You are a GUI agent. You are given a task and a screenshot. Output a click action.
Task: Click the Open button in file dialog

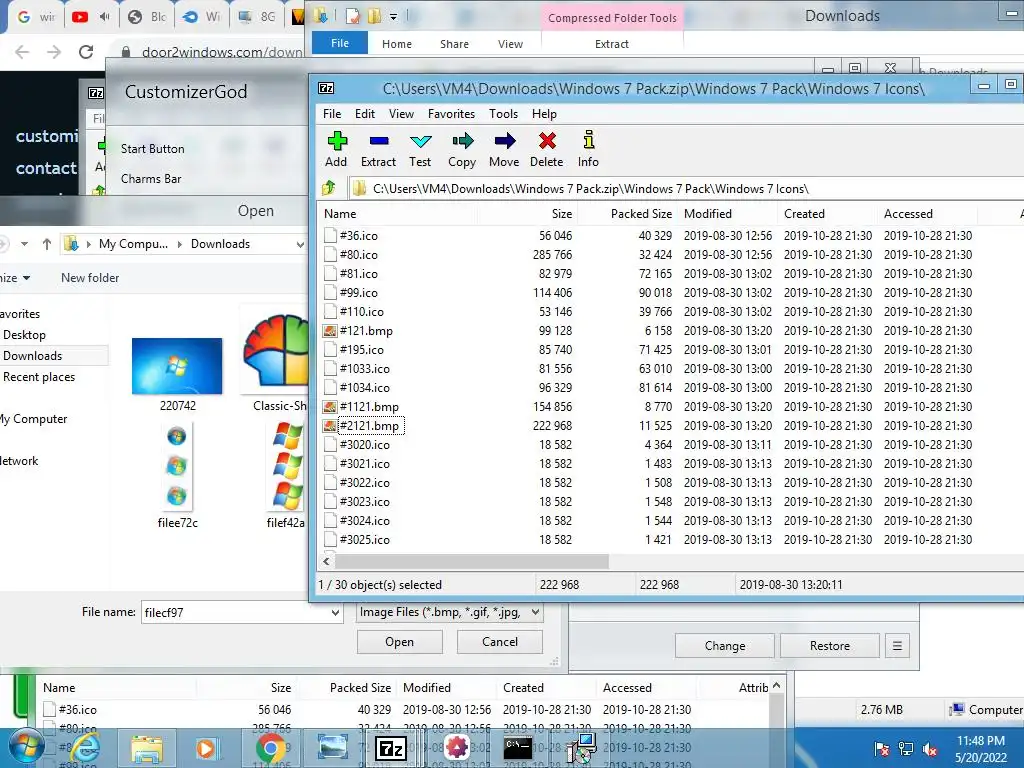(400, 642)
